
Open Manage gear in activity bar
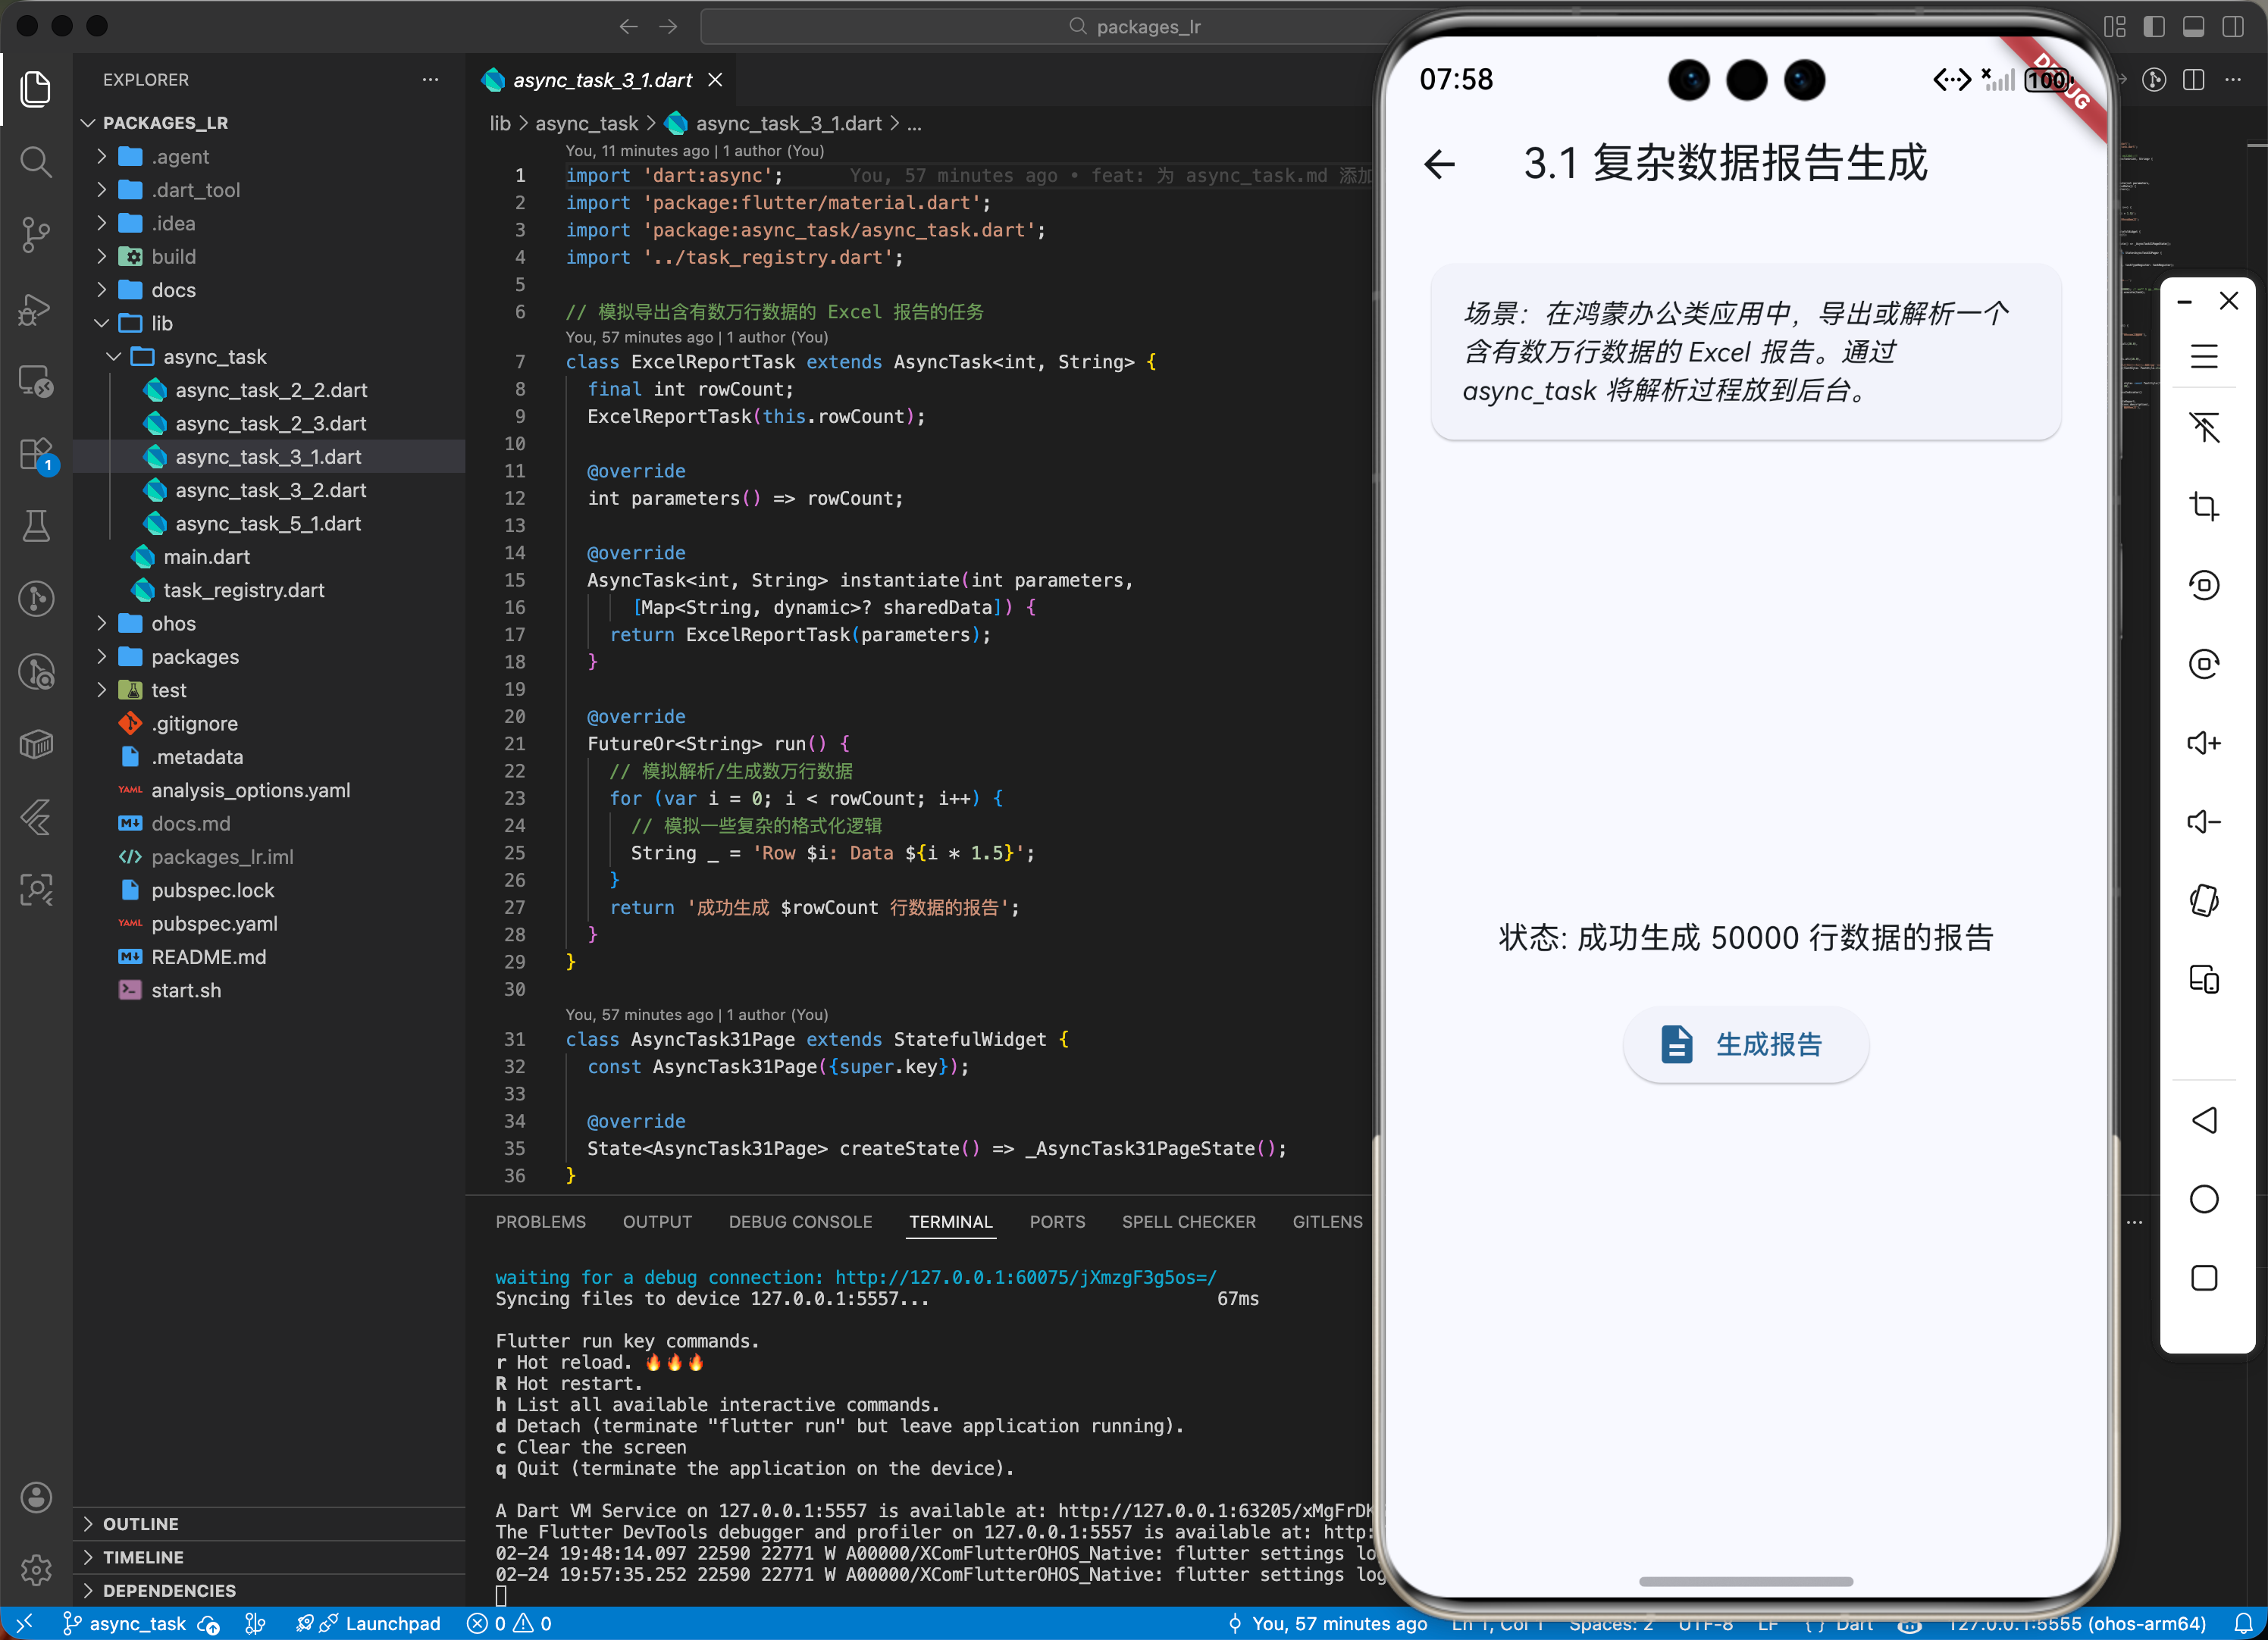36,1569
